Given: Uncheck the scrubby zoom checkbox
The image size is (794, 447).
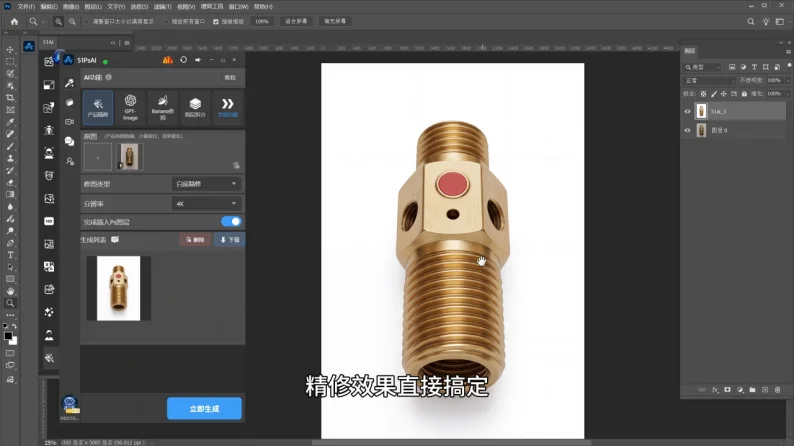Looking at the screenshot, I should coord(216,22).
